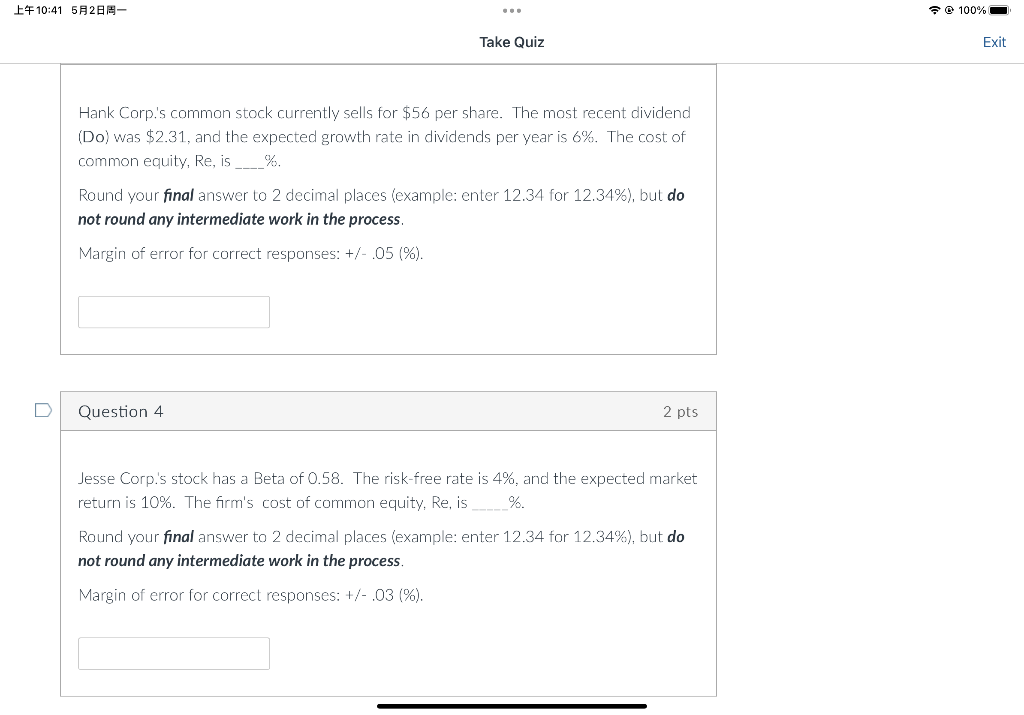Tap the orientation lock status icon
The height and width of the screenshot is (715, 1024).
point(949,10)
